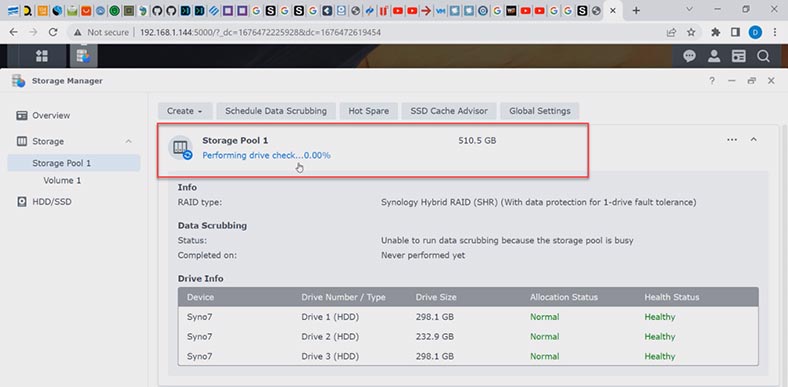Click the Not secure warning icon

tap(77, 32)
